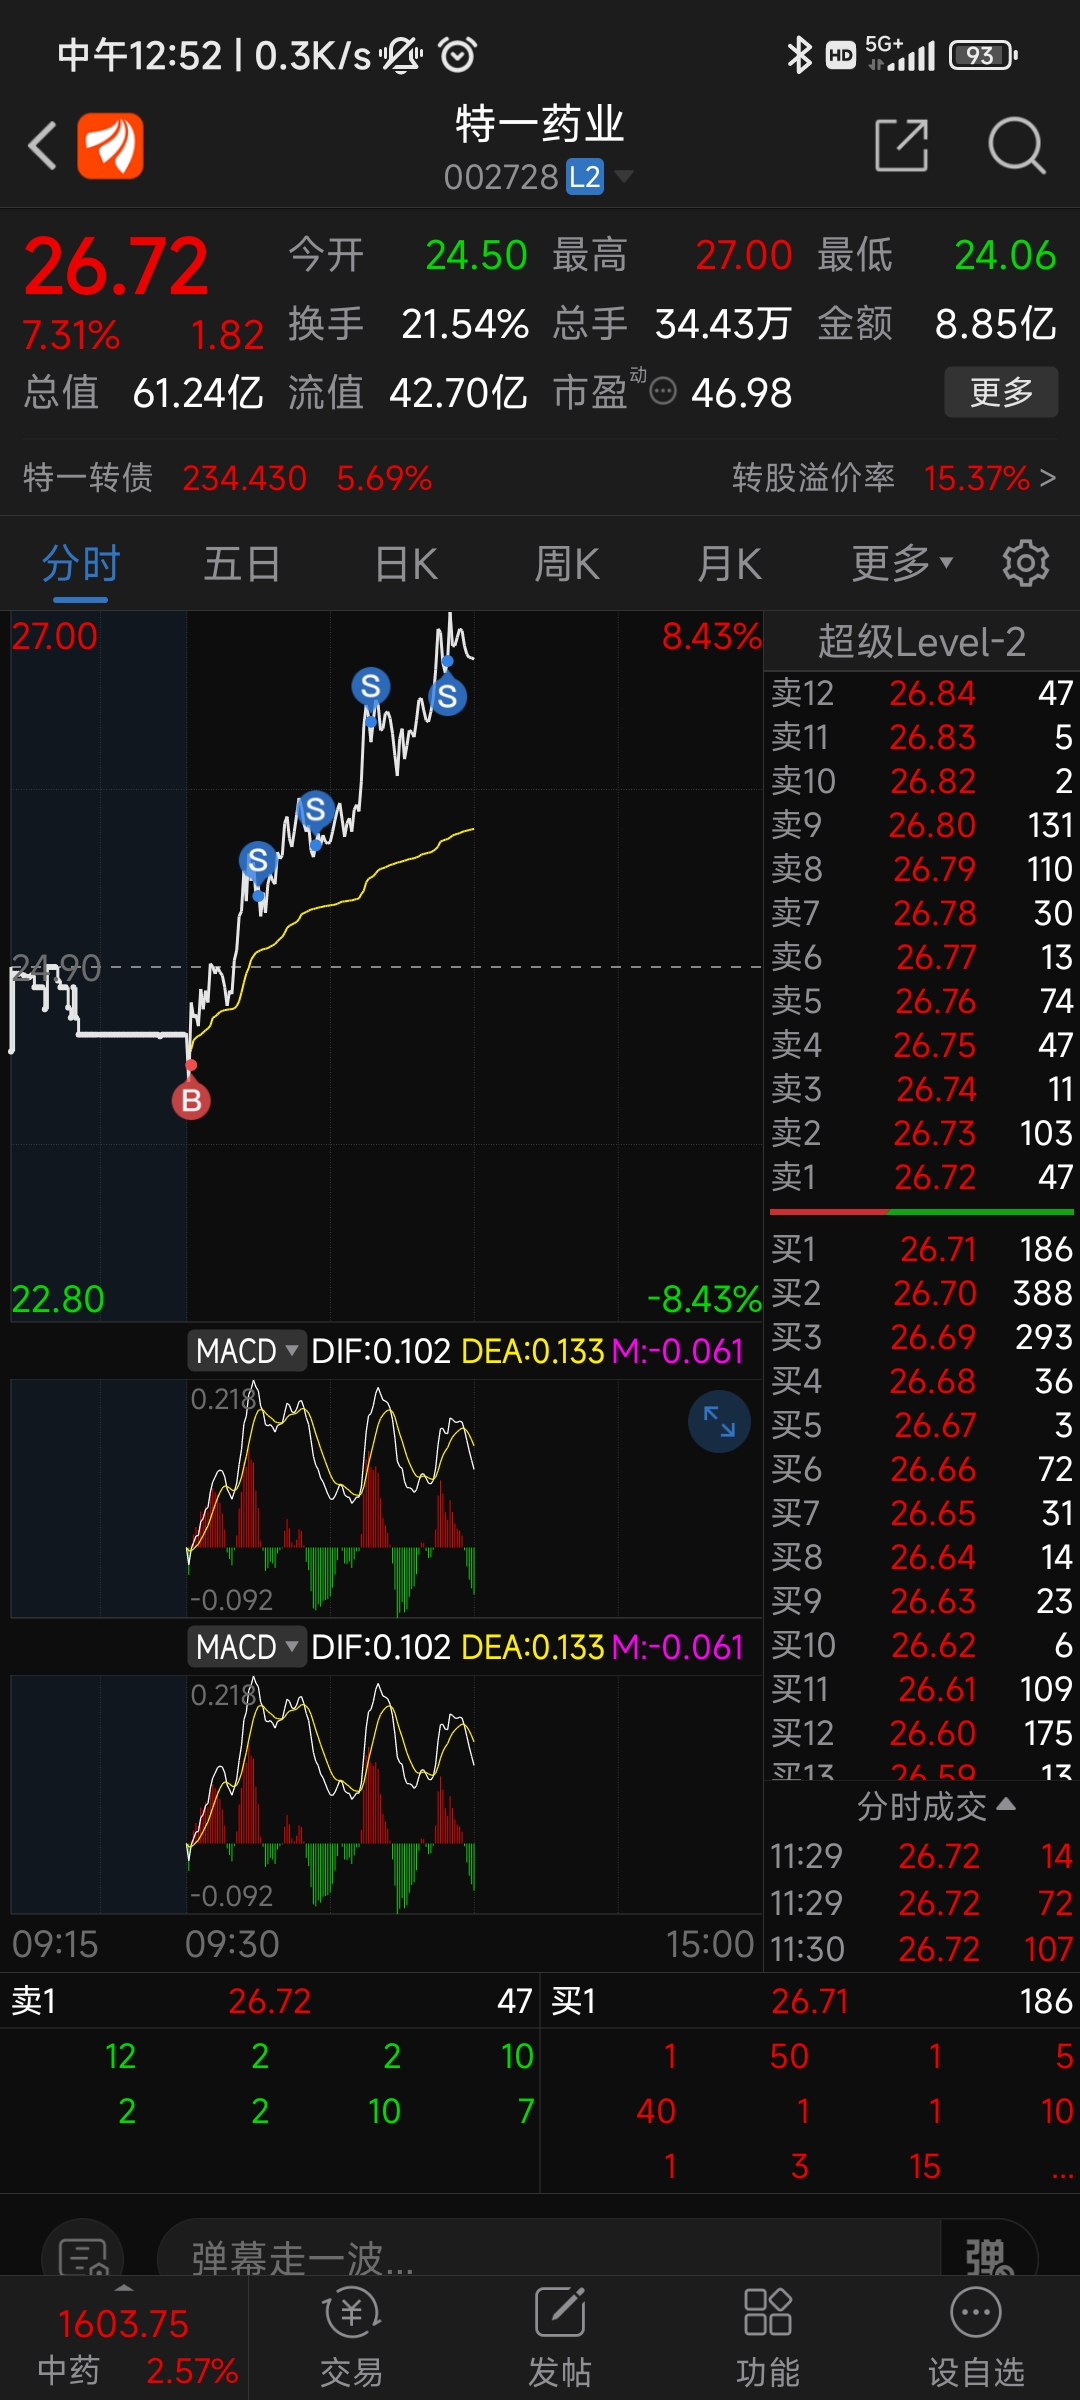Tap 市盈 PE info icon
The height and width of the screenshot is (2400, 1080).
pyautogui.click(x=663, y=390)
